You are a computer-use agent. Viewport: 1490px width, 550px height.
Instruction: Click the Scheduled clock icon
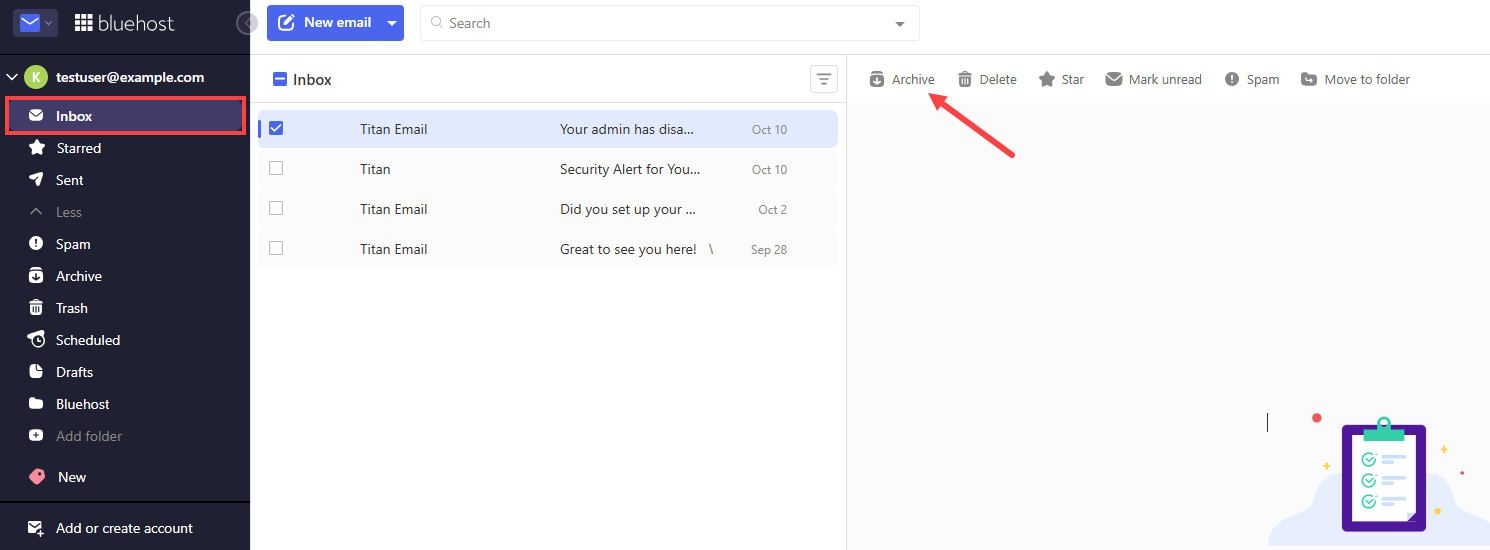coord(37,340)
